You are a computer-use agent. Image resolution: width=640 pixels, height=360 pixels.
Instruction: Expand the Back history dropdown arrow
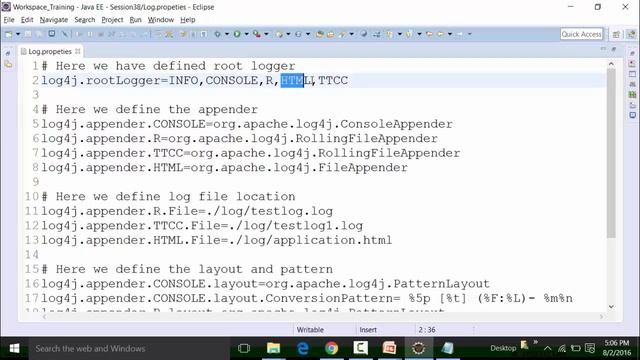click(x=450, y=34)
